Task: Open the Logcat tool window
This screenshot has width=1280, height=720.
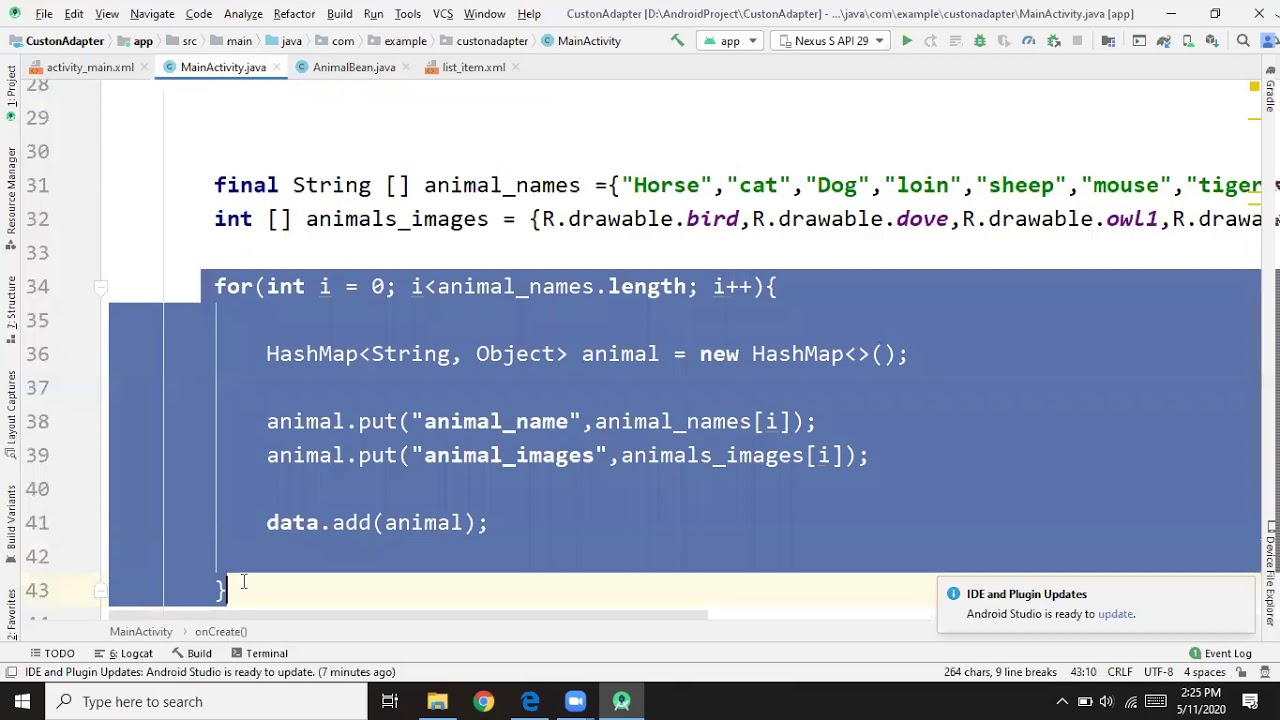Action: (123, 653)
